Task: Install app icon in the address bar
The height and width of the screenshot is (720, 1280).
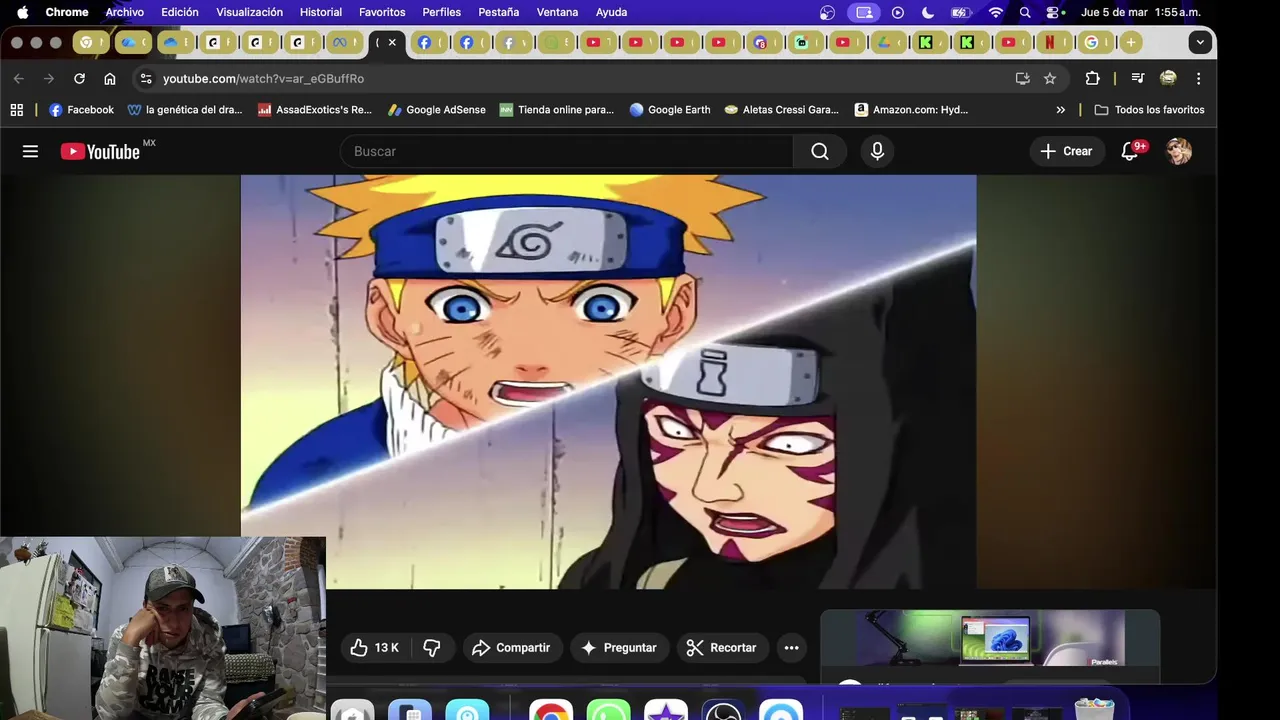Action: 1022,78
